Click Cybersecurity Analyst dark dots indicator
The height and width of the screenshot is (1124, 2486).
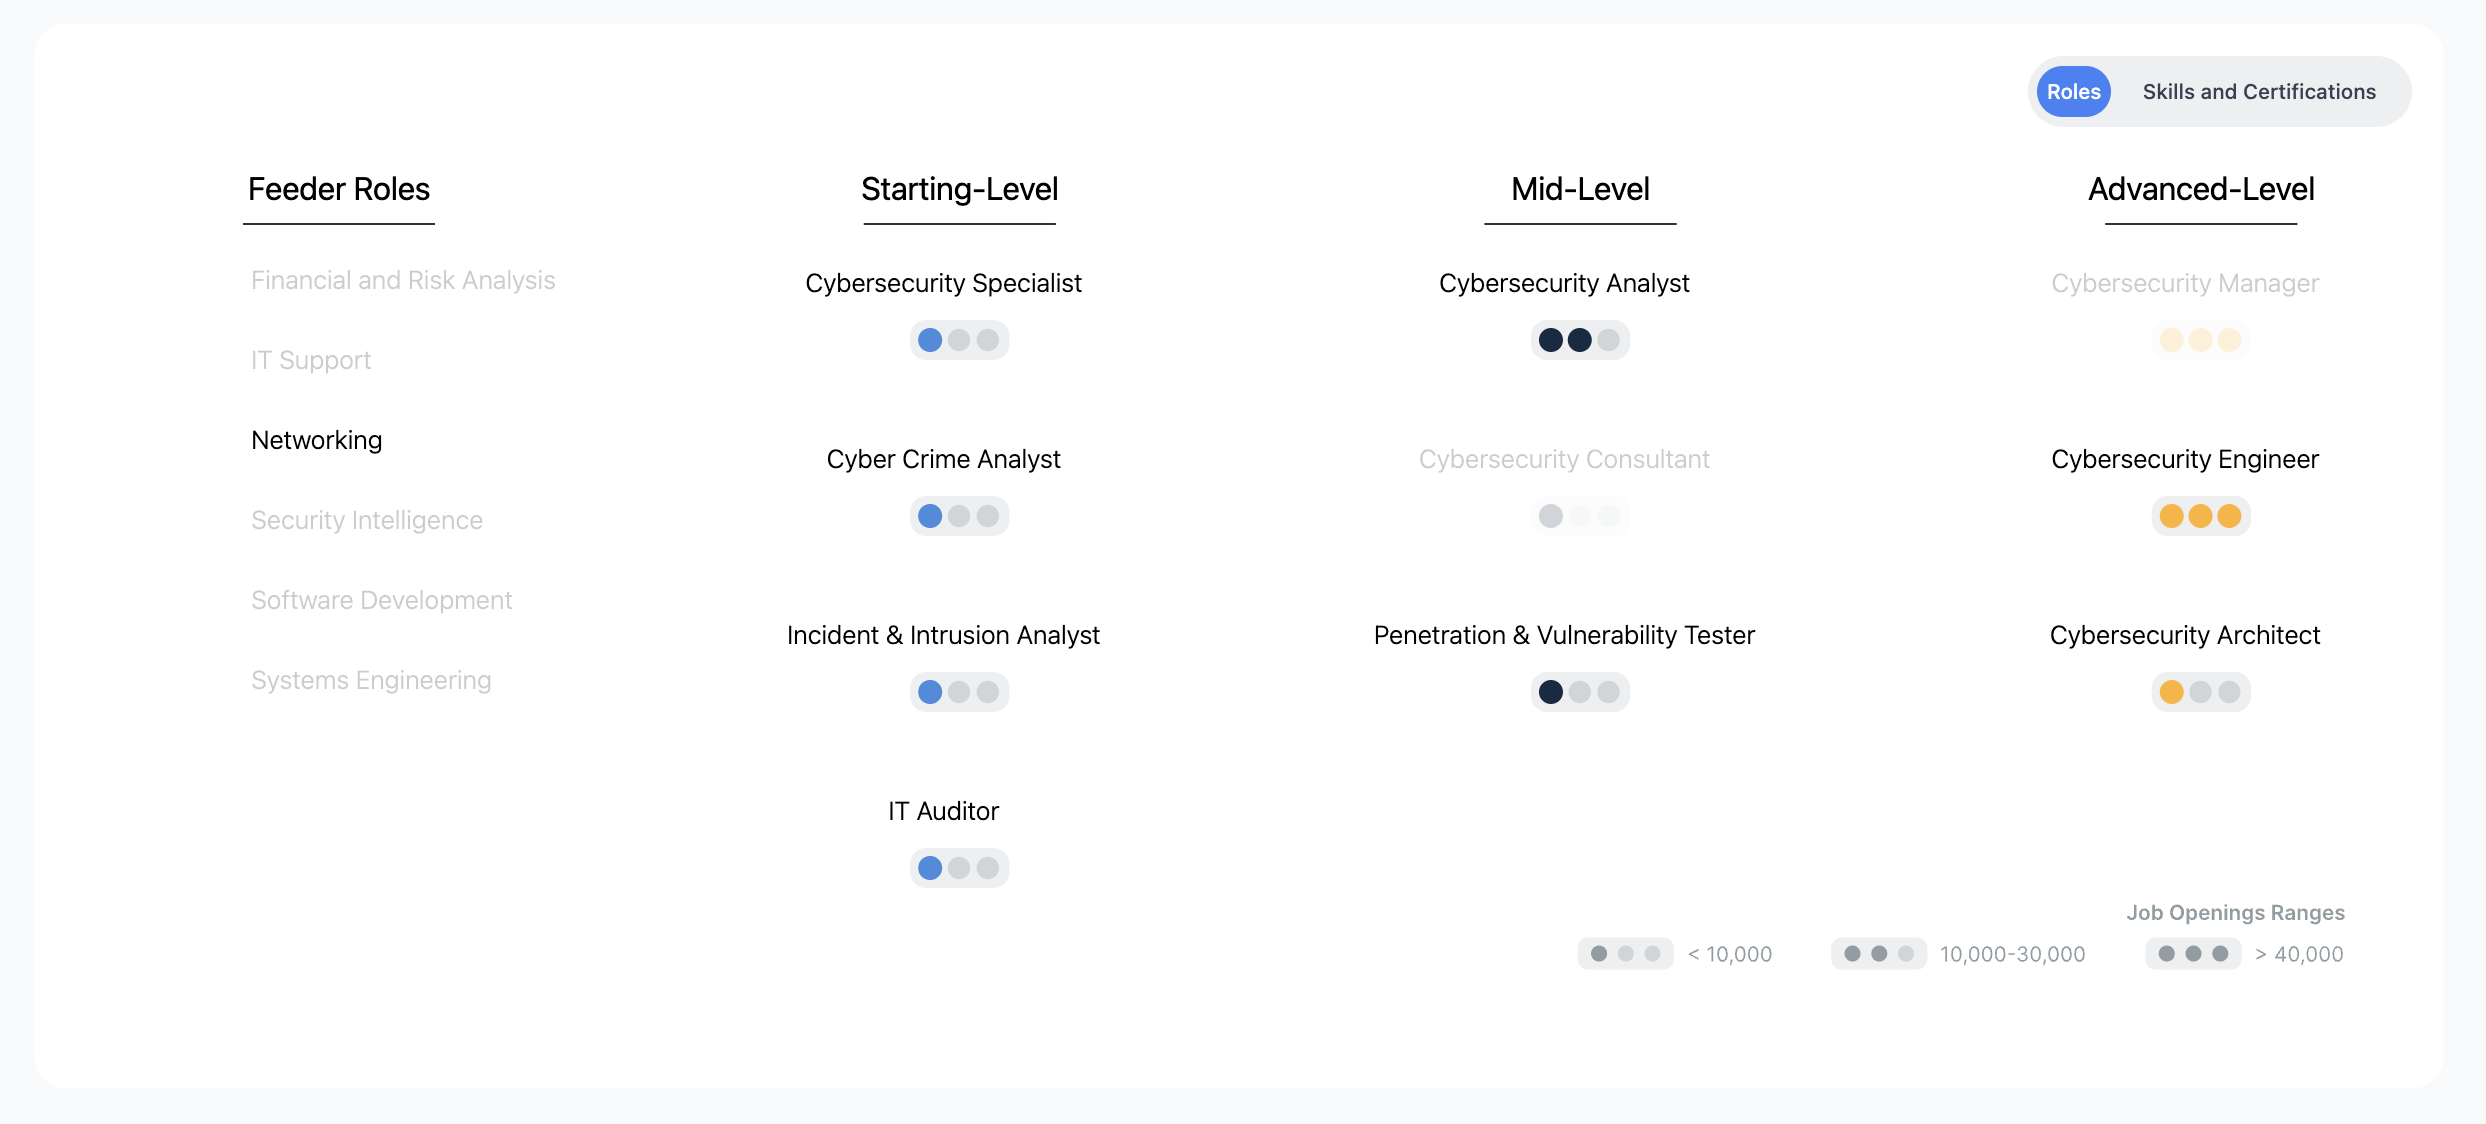(x=1579, y=340)
